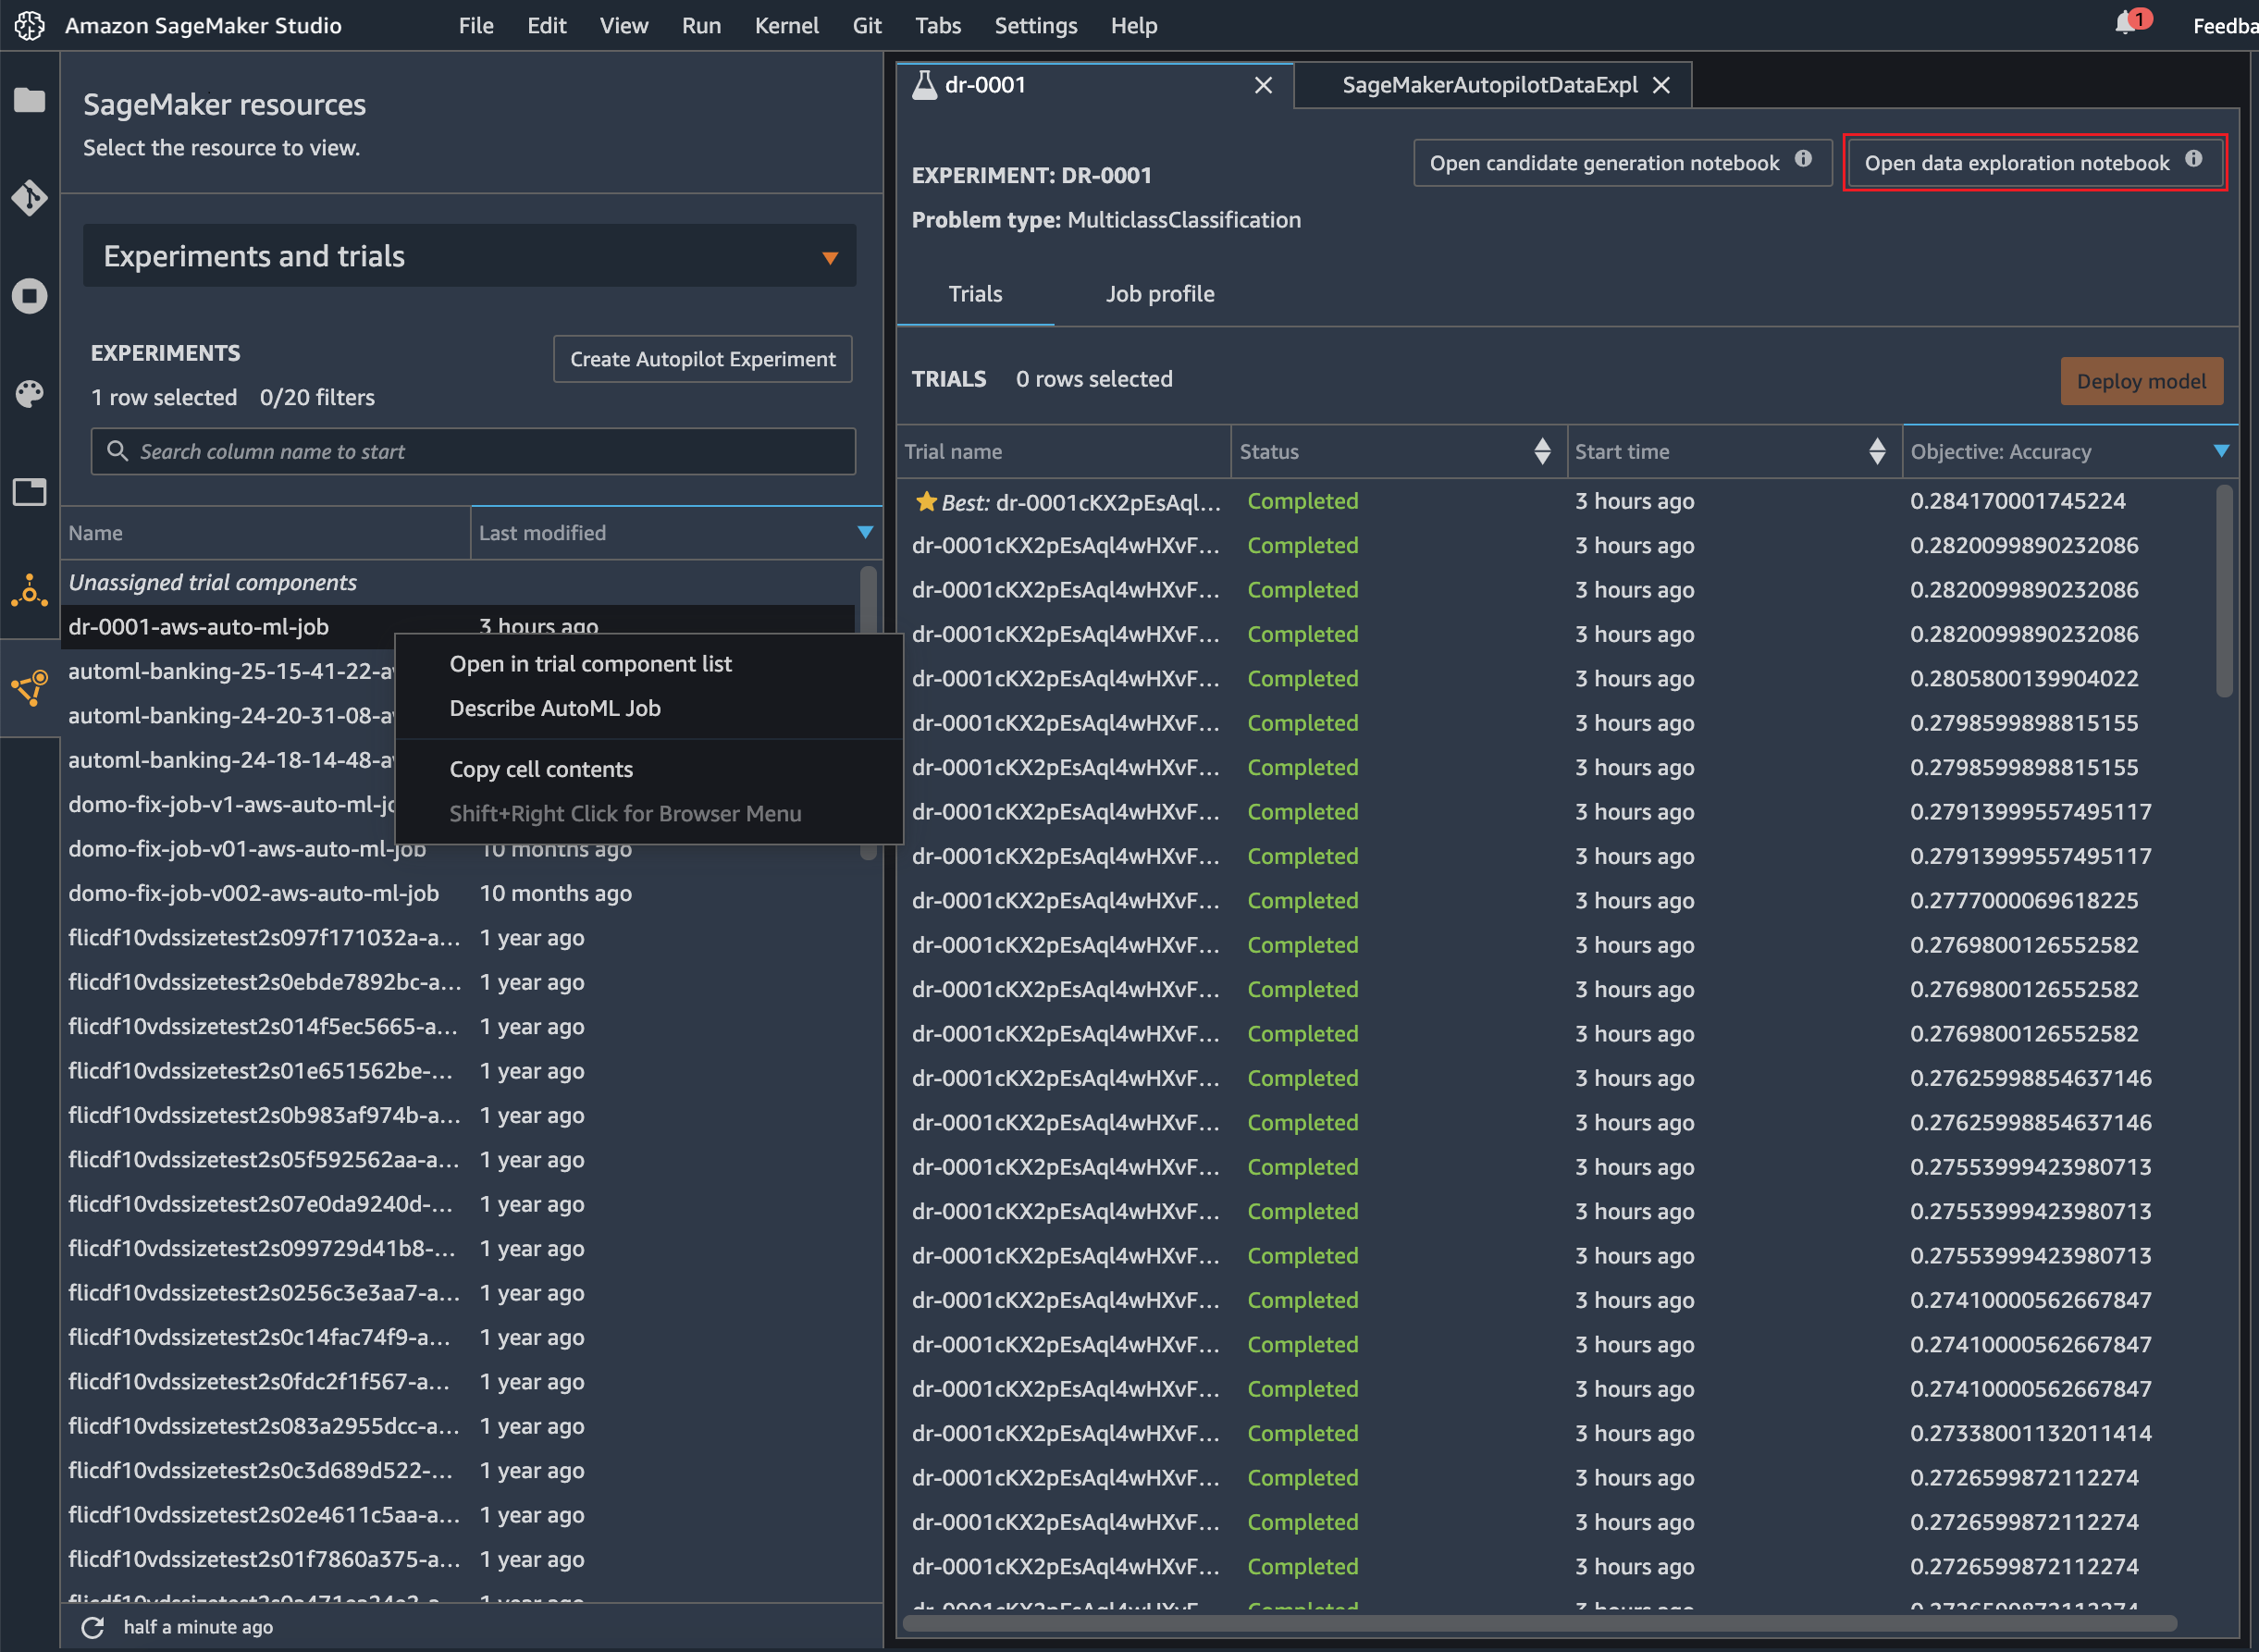Click the notifications bell icon

click(2125, 25)
